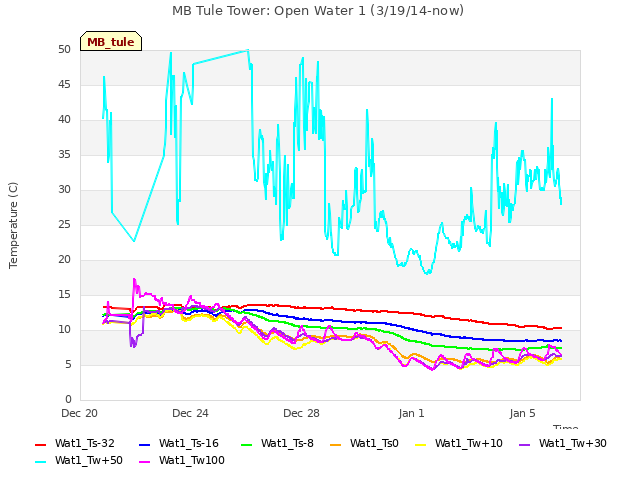
Task: Toggle the Wat1_Ts-16 legend entry
Action: pos(179,444)
